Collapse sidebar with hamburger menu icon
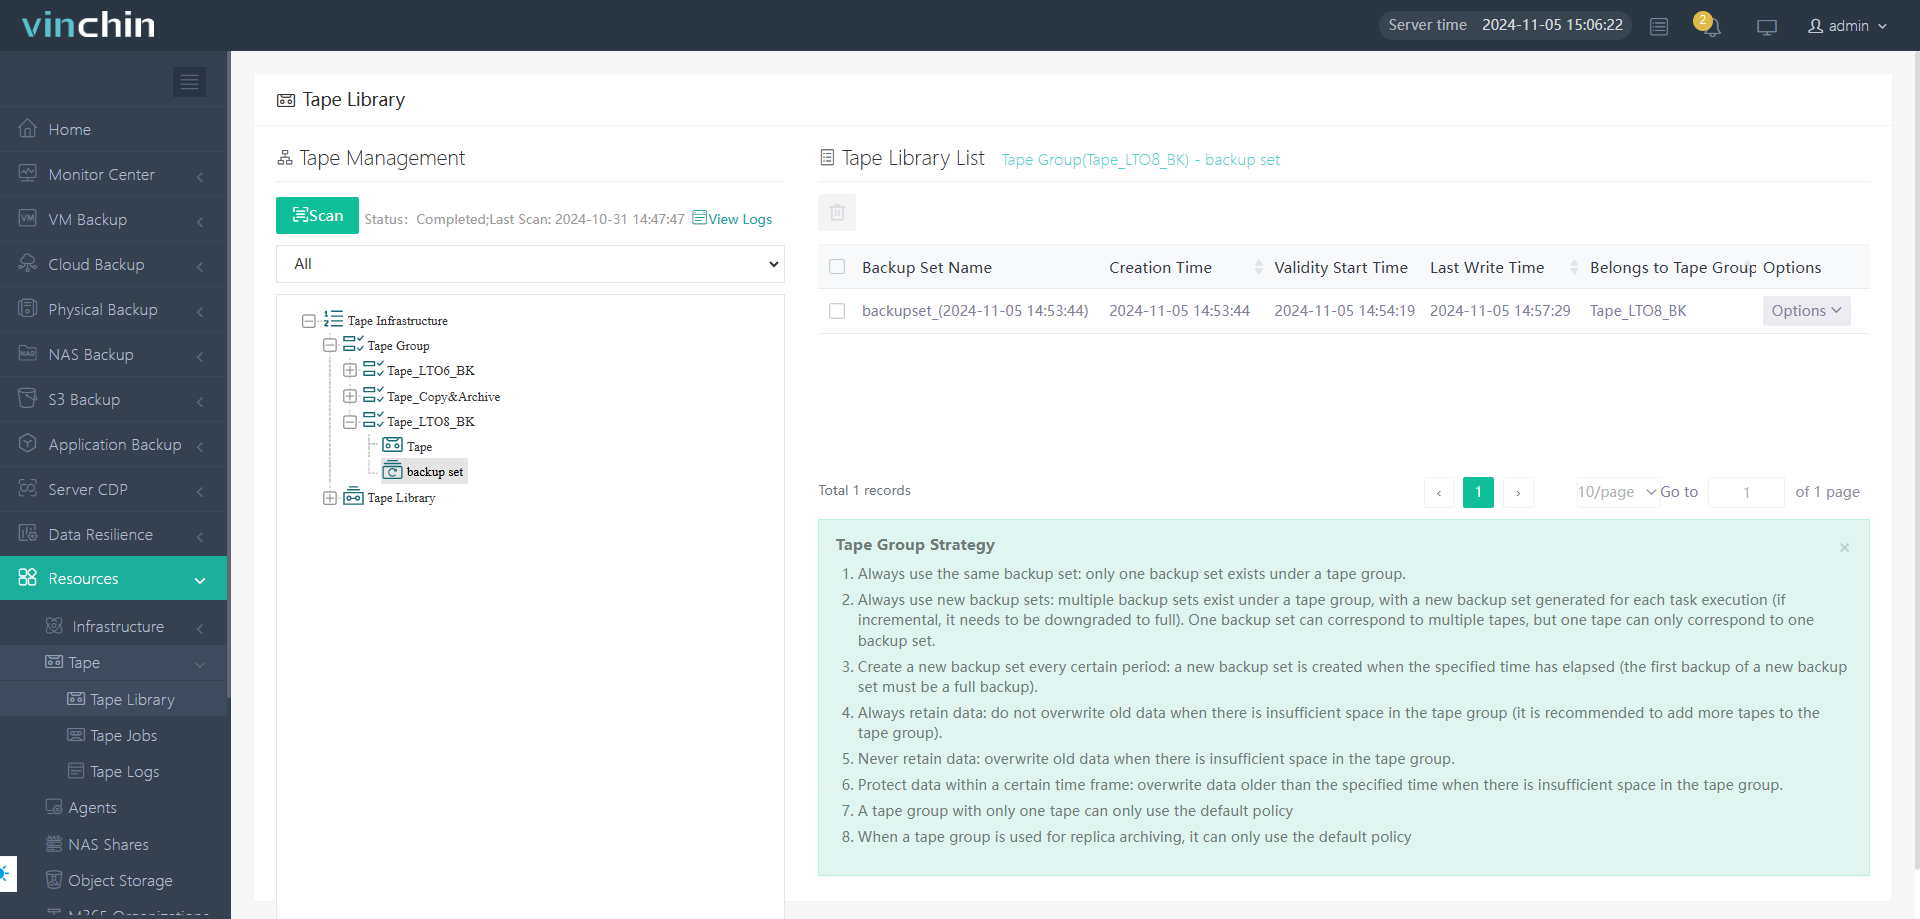 tap(189, 82)
